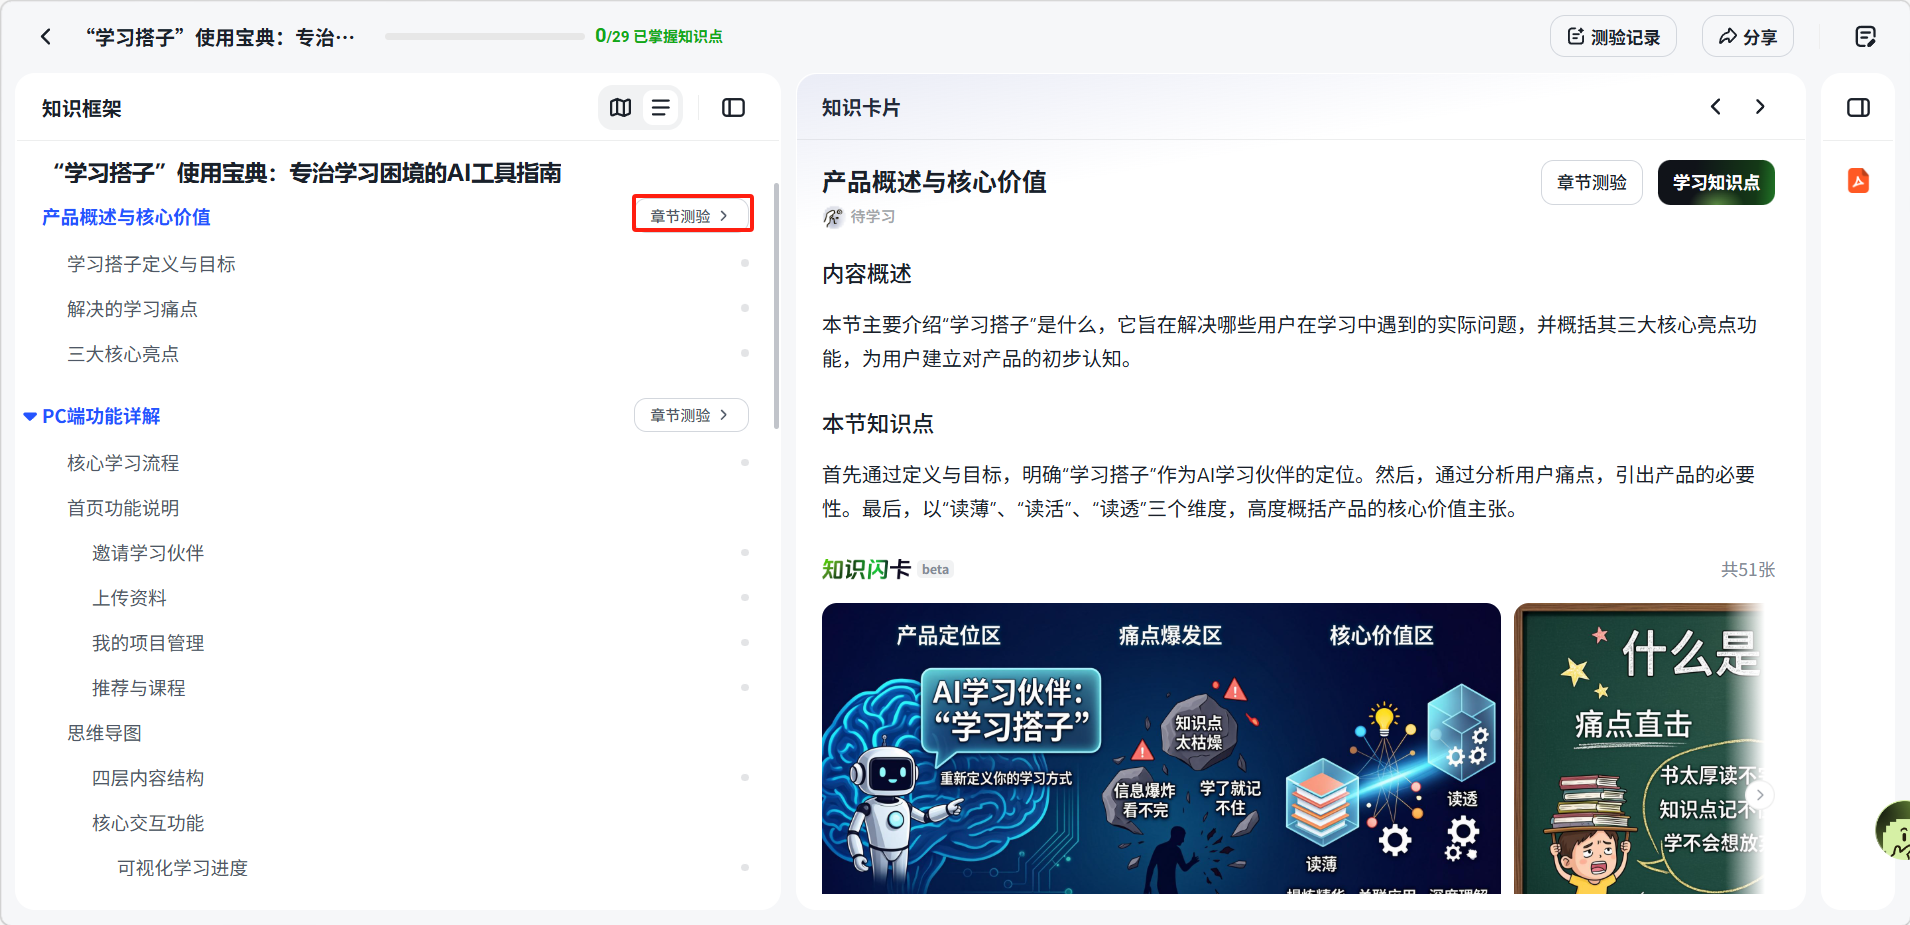Viewport: 1910px width, 925px height.
Task: Click the 学习知识点 button
Action: tap(1715, 183)
